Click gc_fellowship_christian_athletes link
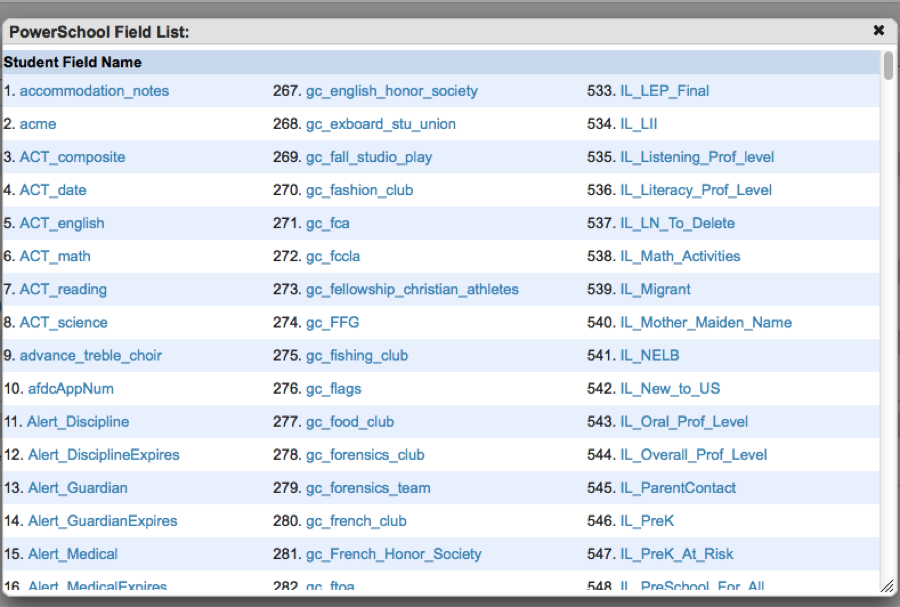The height and width of the screenshot is (607, 900). 412,289
